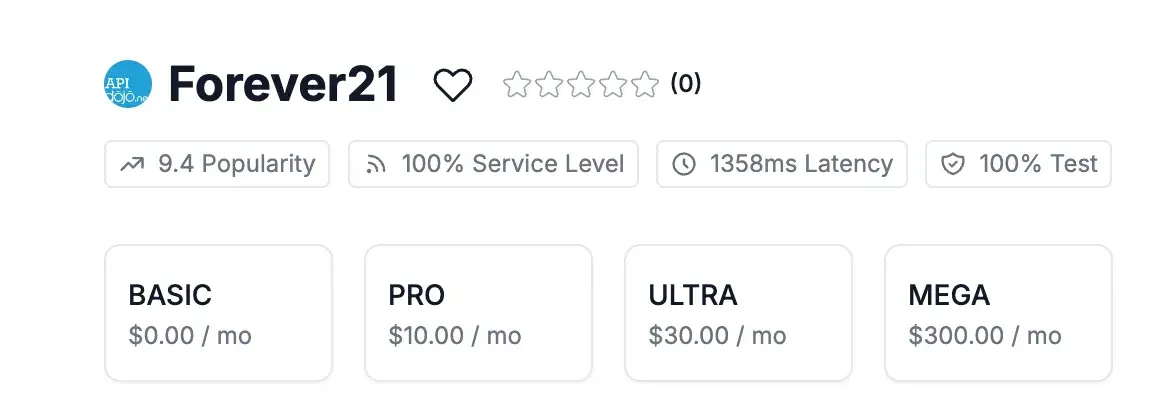Open the Forever21 API title

coord(284,85)
